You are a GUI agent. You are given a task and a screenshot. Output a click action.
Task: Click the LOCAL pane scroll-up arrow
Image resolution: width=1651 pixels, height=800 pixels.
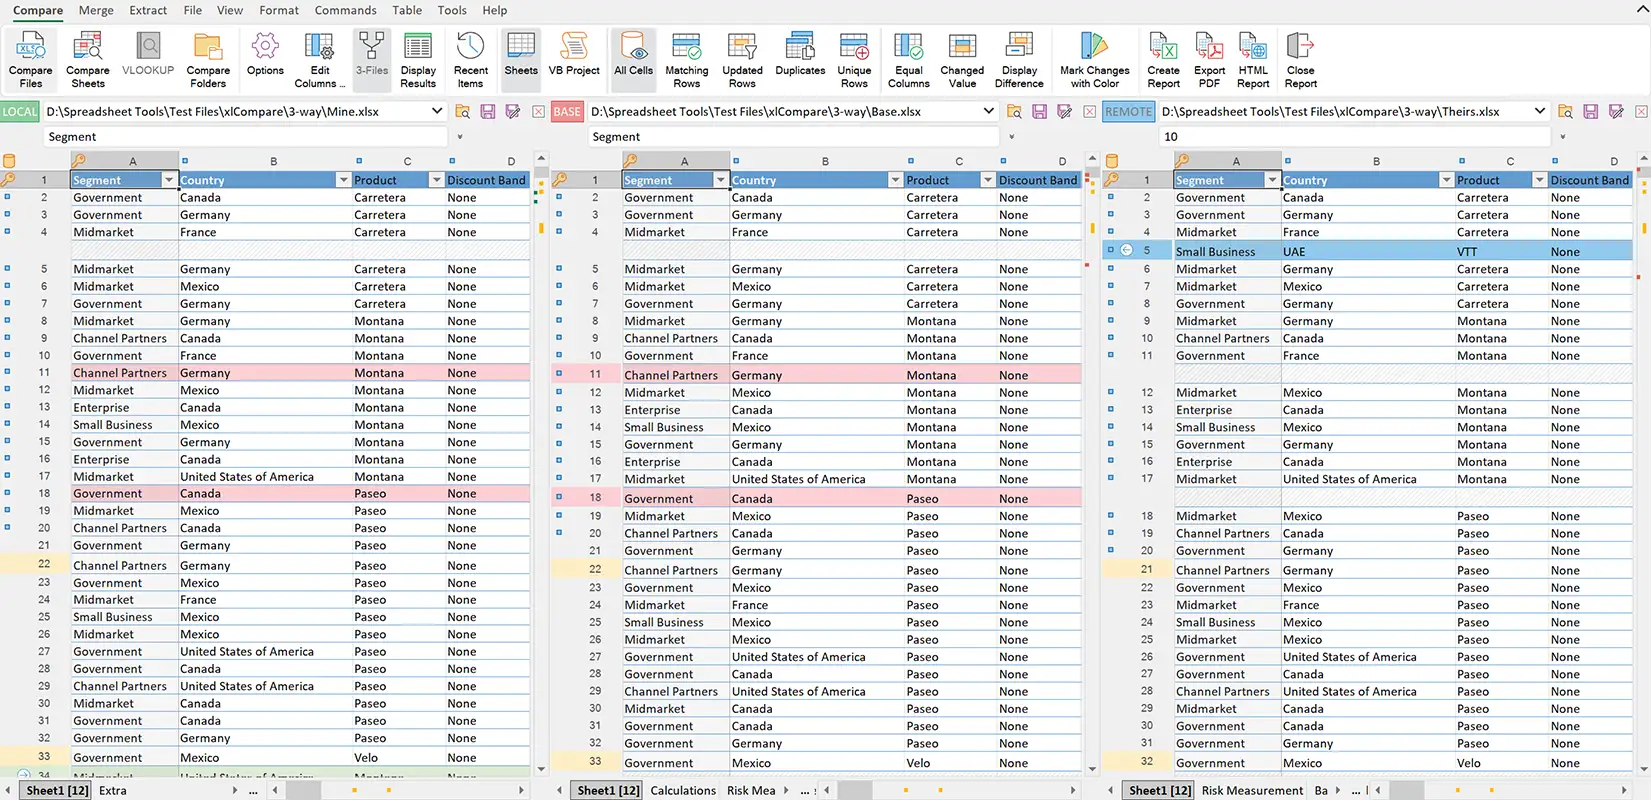pyautogui.click(x=541, y=158)
